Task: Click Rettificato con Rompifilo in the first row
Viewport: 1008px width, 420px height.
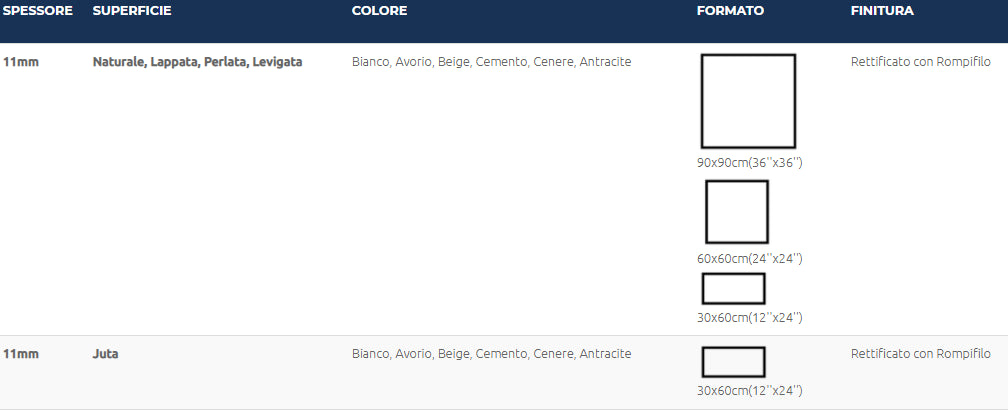Action: tap(920, 62)
